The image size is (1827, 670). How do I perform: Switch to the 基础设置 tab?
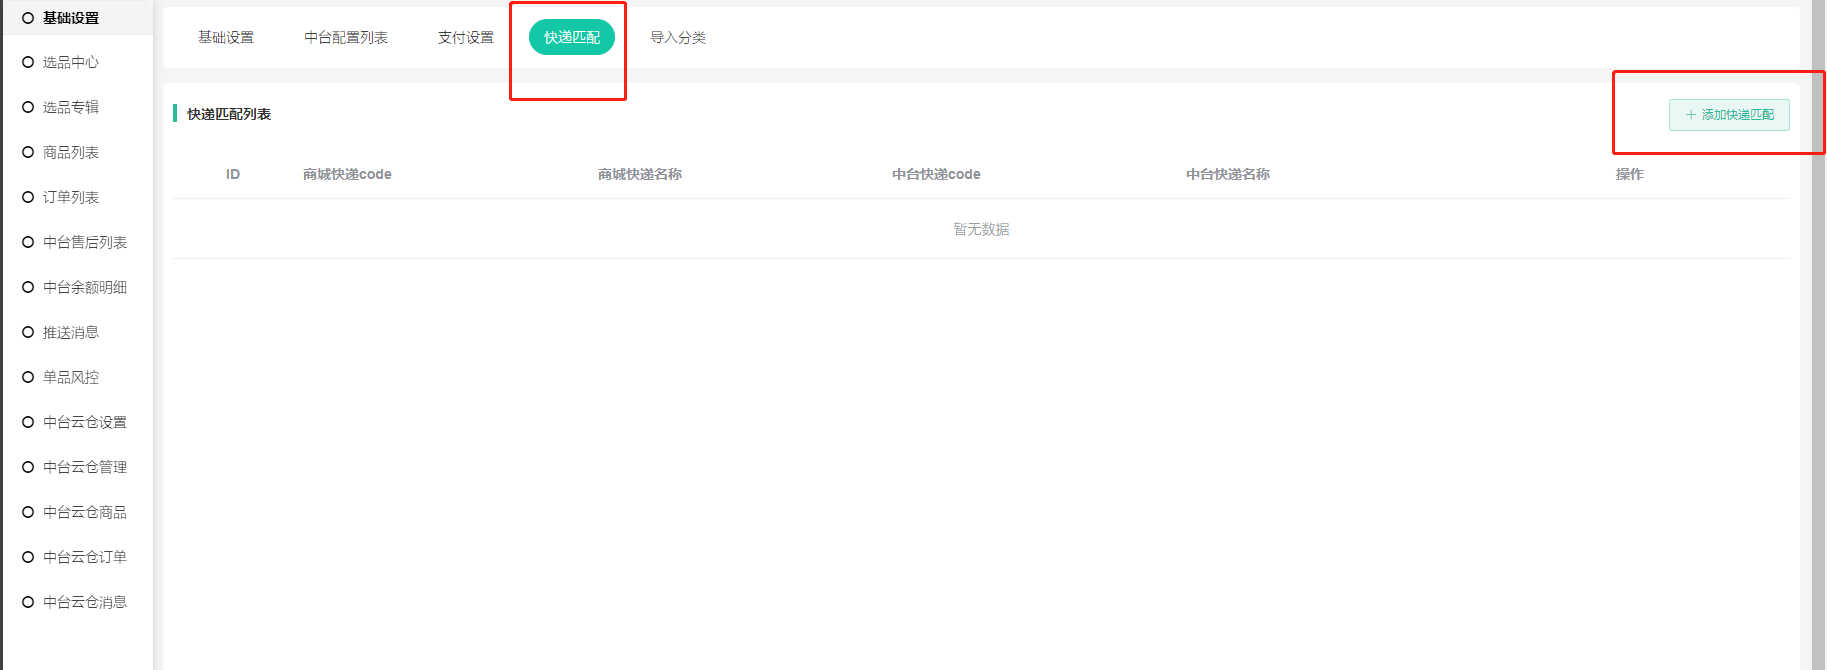(x=226, y=38)
